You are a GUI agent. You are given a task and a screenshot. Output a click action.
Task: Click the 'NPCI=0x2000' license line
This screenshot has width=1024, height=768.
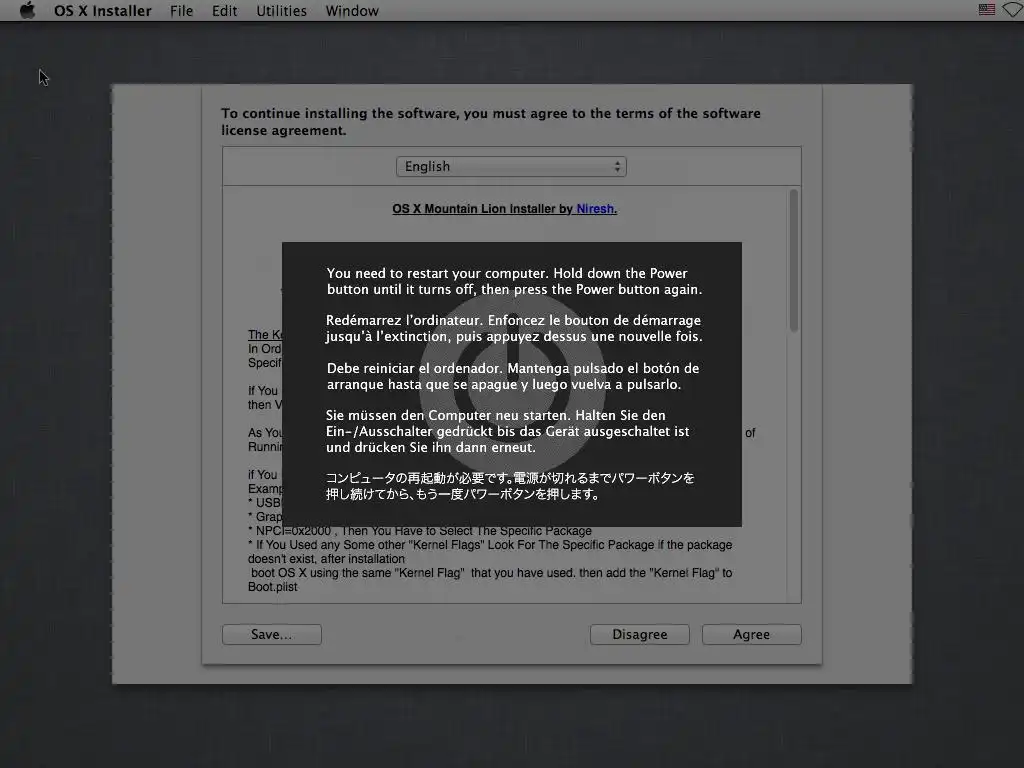click(420, 531)
